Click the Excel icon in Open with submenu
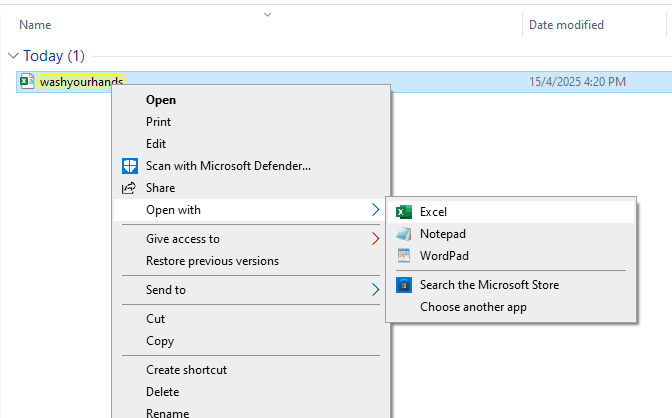Viewport: 672px width, 418px height. [404, 212]
